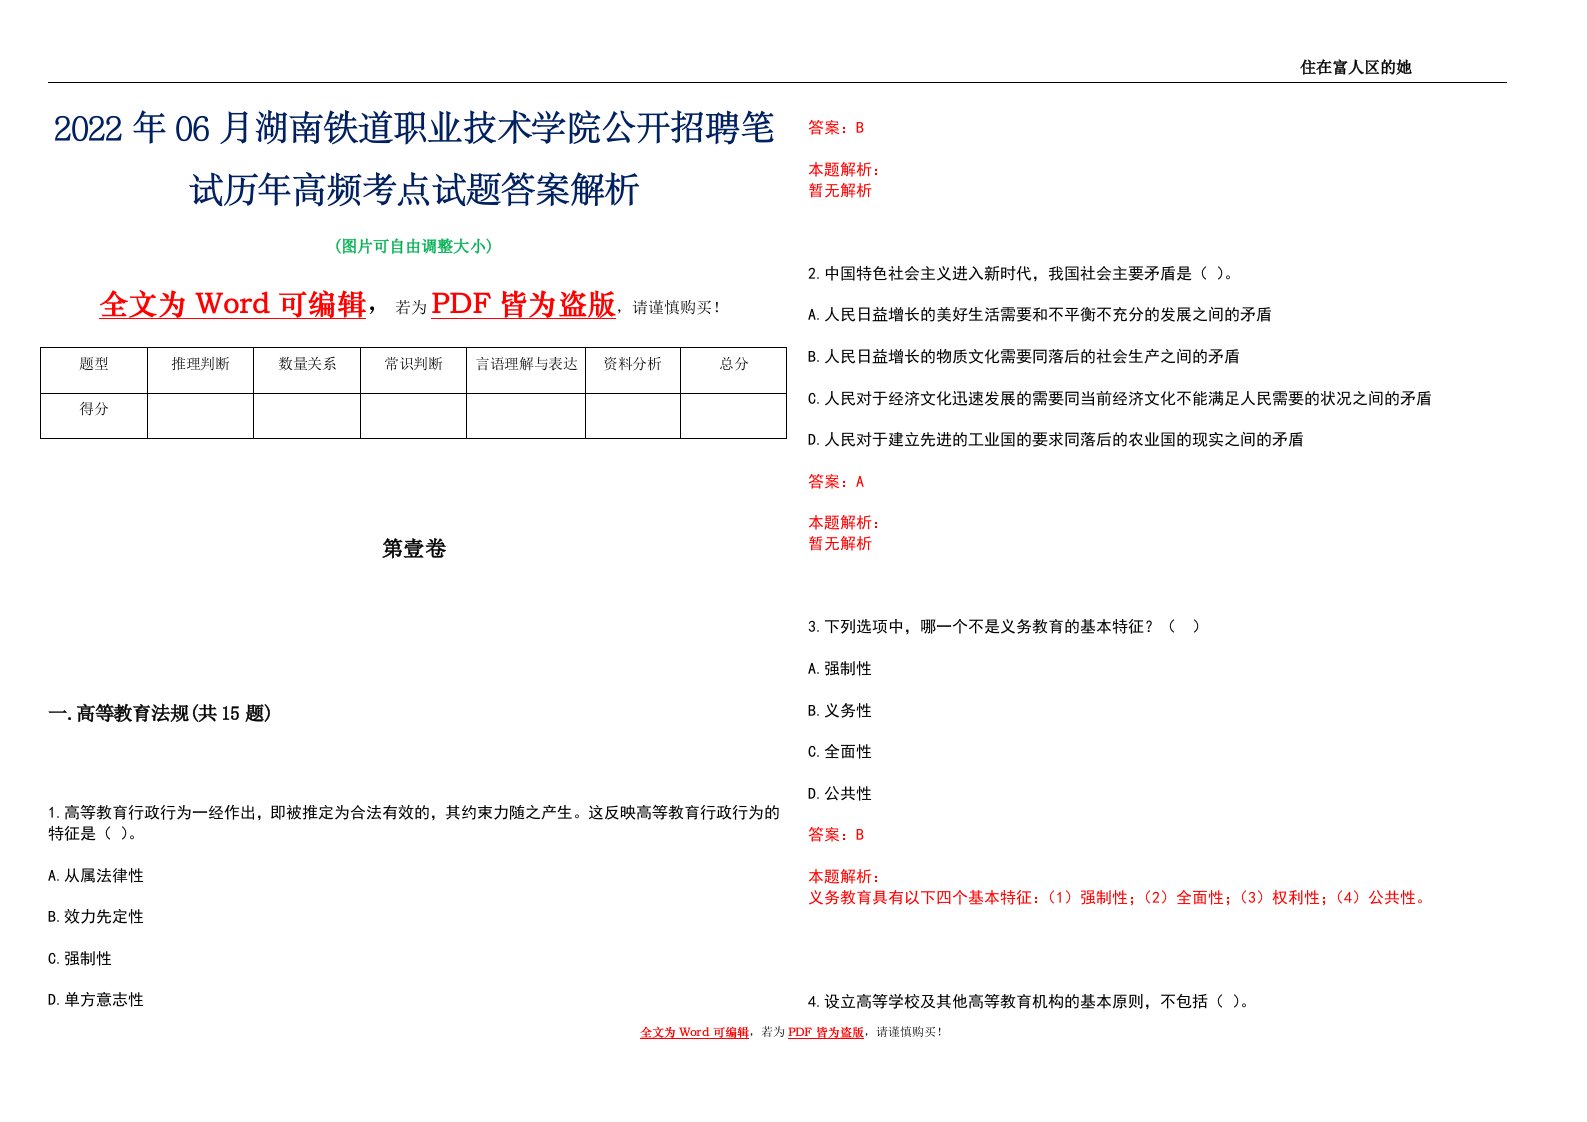Click explanation listing 义务教育四个基本特征

(x=1120, y=898)
